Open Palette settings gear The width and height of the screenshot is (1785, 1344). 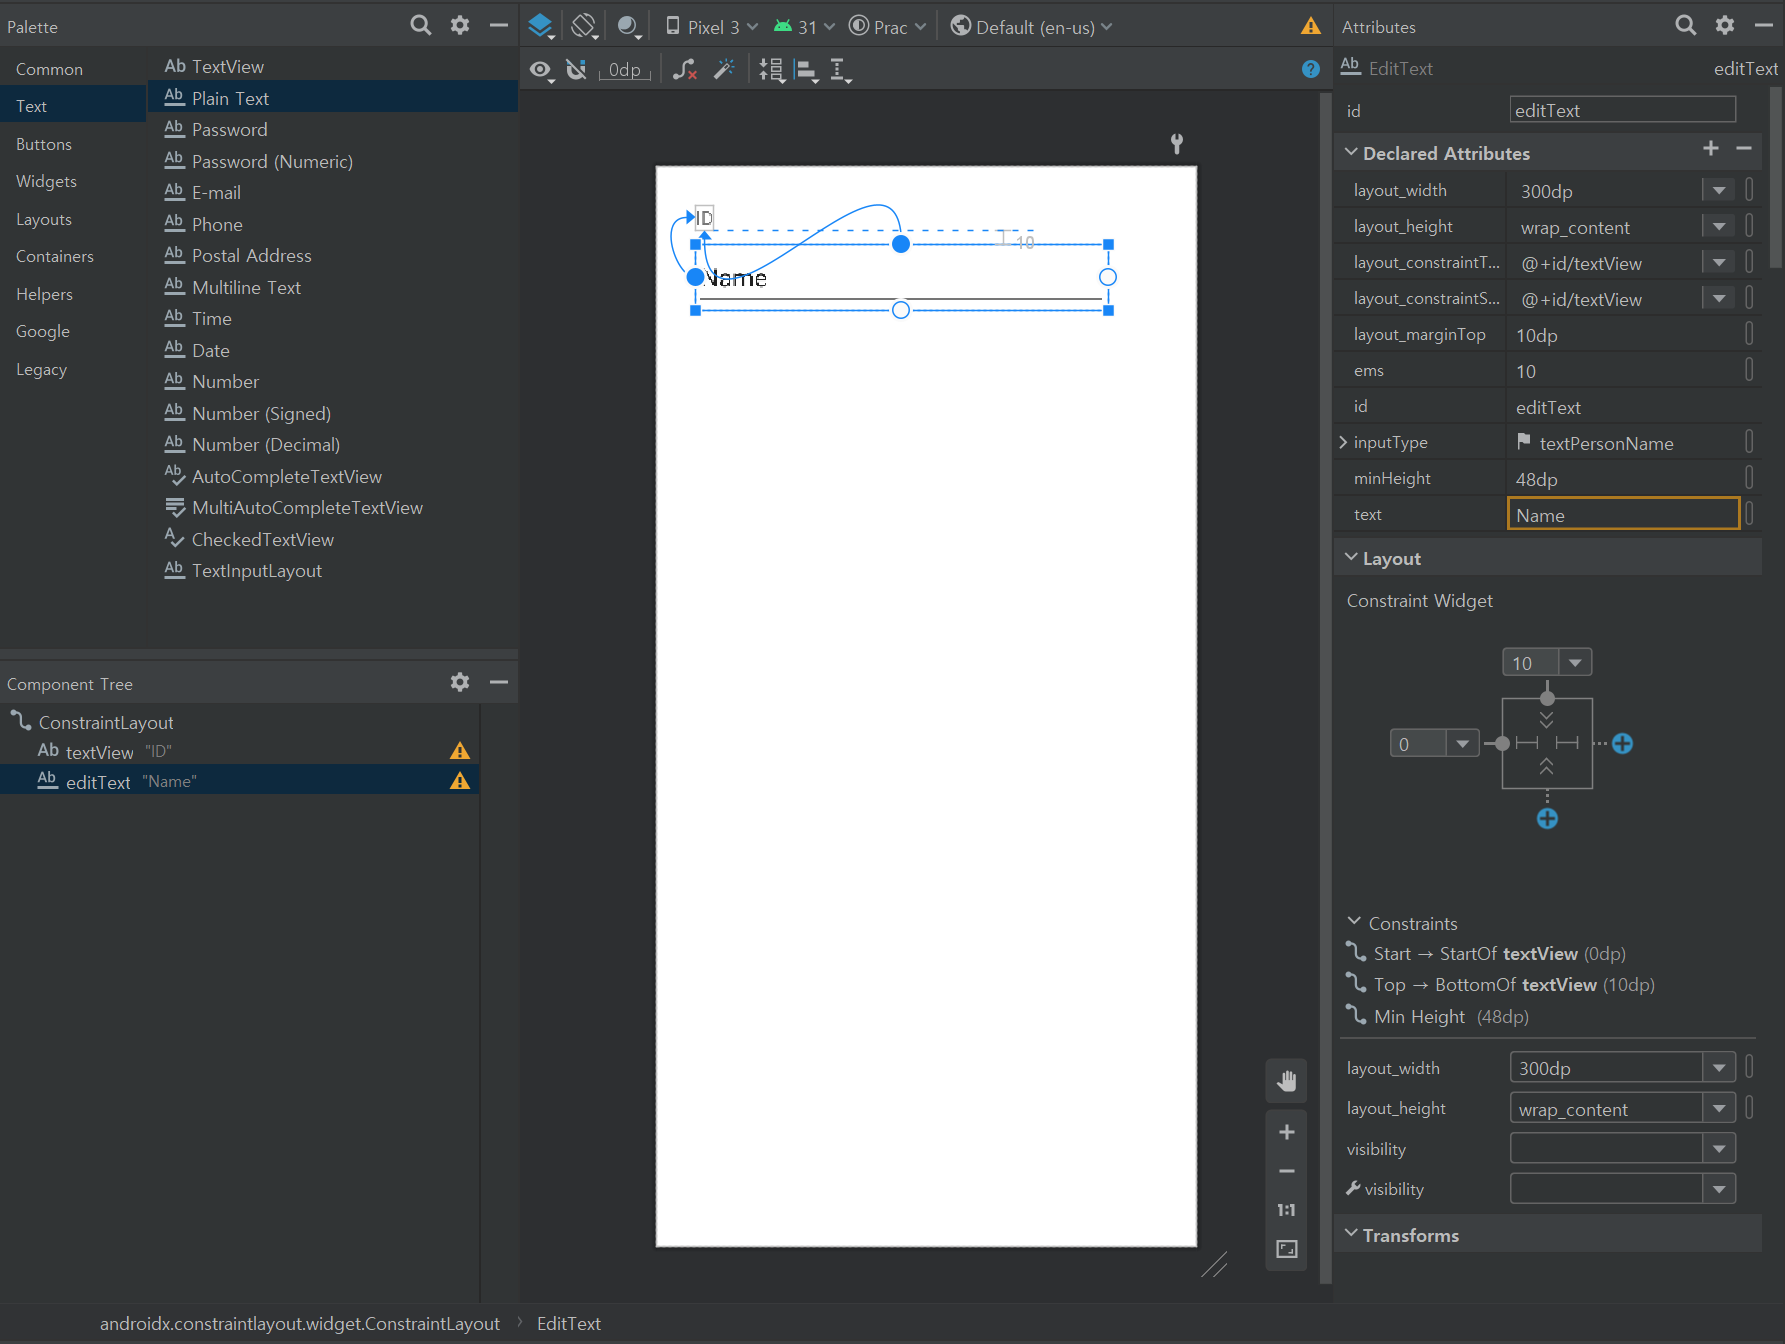coord(460,26)
